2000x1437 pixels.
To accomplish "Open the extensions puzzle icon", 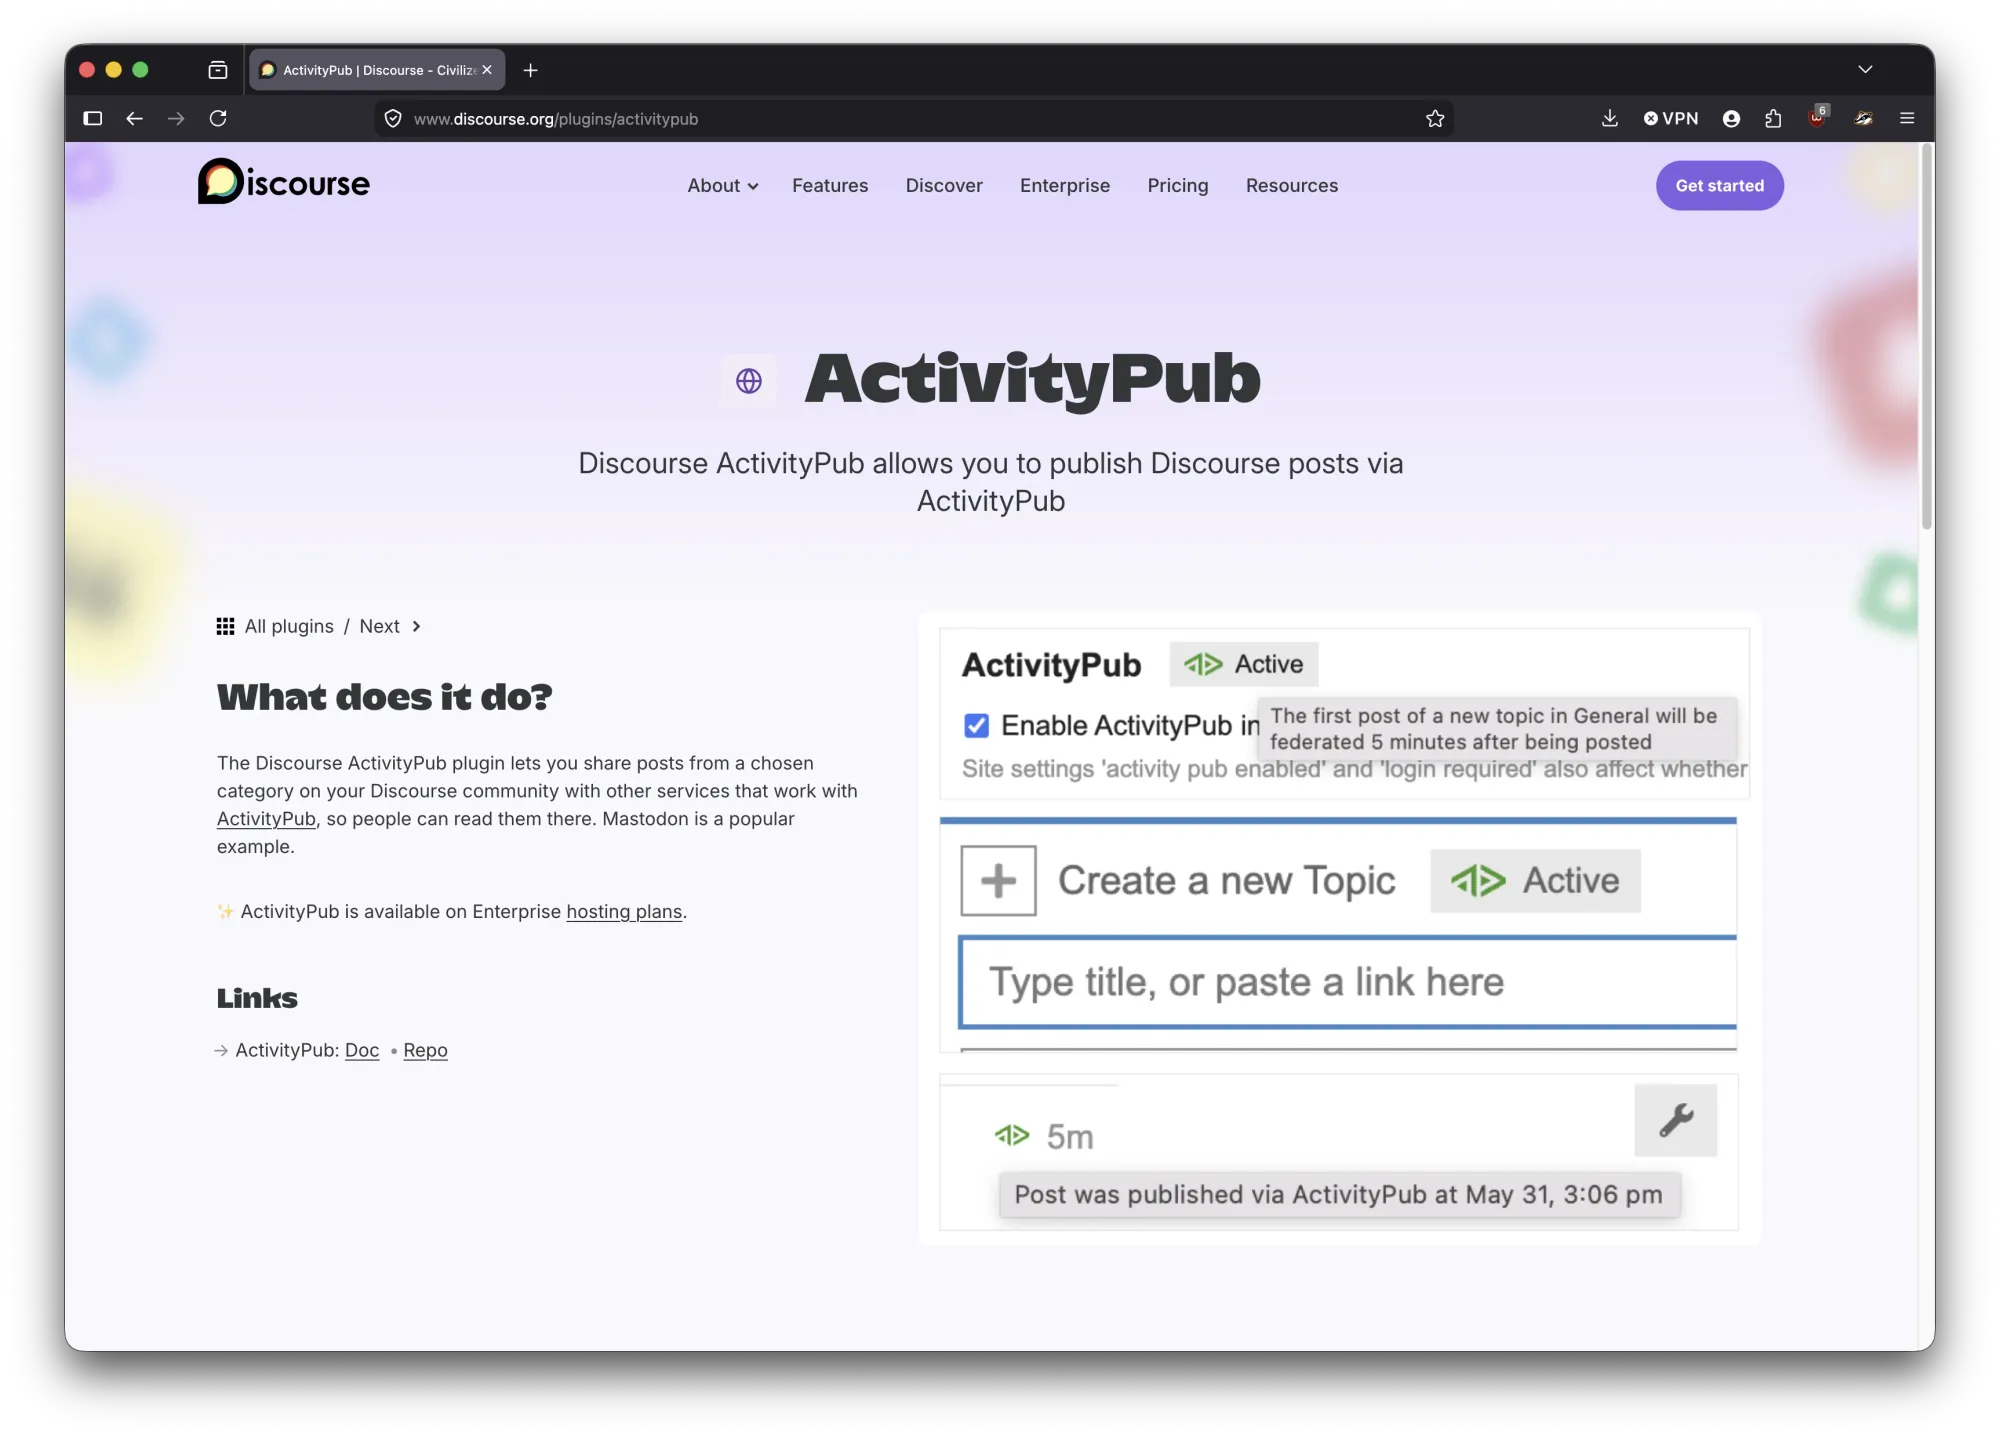I will point(1773,118).
